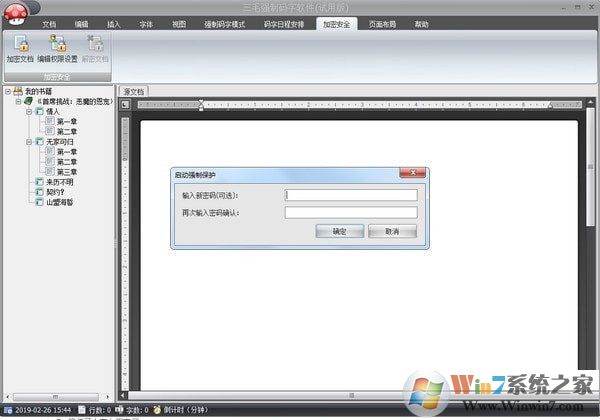Switch to the 插入 ribbon tab
The width and height of the screenshot is (600, 420).
(114, 24)
